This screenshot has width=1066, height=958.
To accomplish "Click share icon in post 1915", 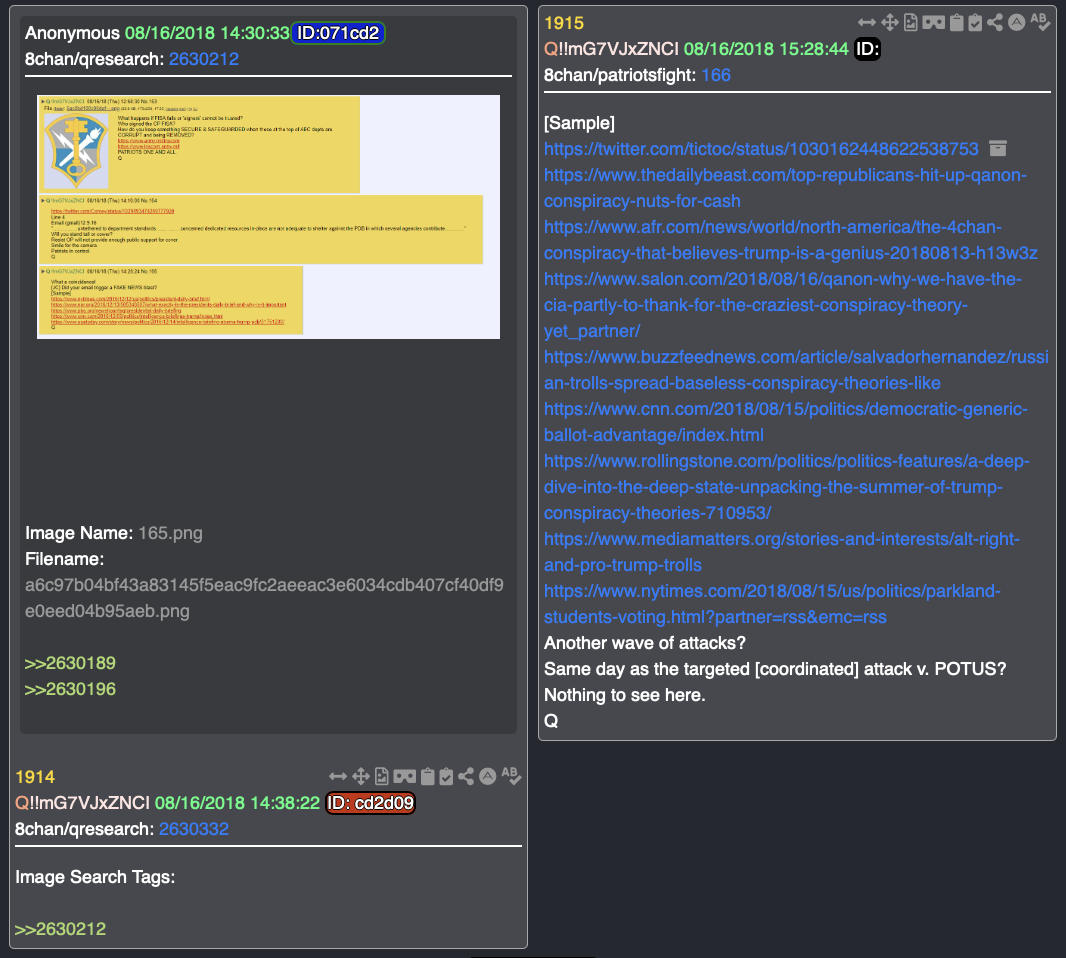I will tap(995, 22).
